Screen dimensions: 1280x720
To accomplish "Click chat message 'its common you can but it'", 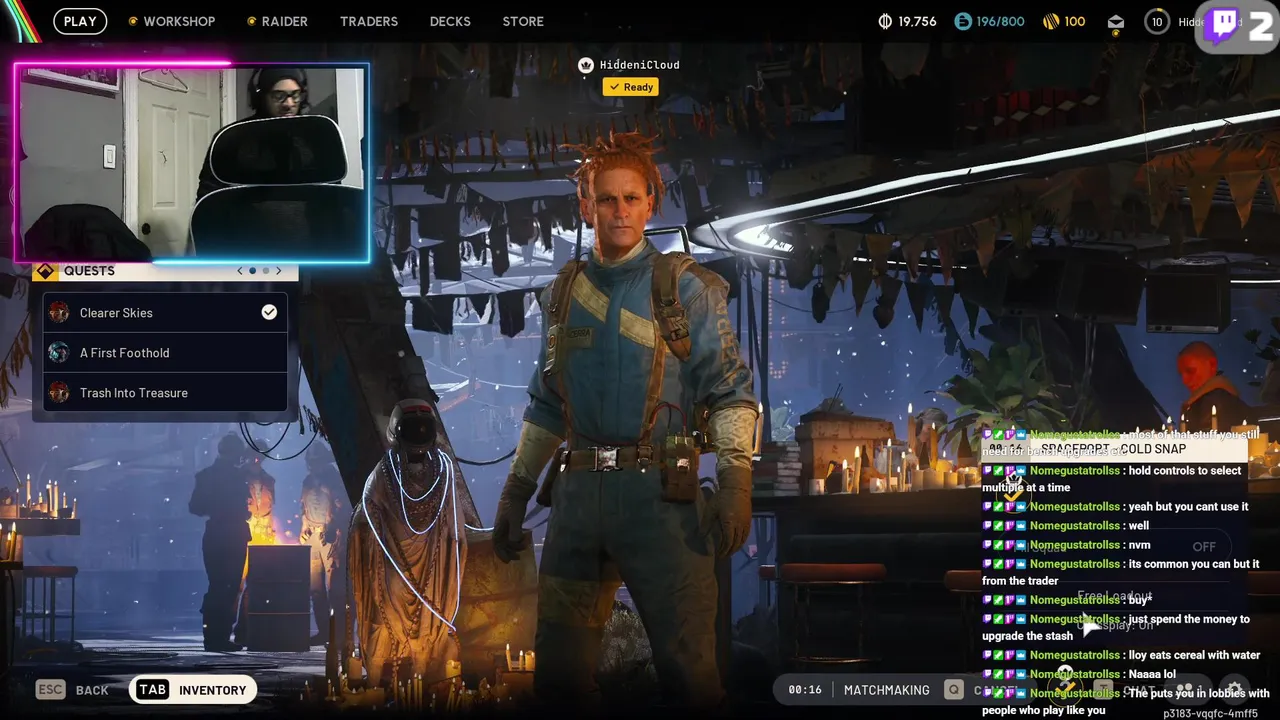I will tap(1121, 572).
